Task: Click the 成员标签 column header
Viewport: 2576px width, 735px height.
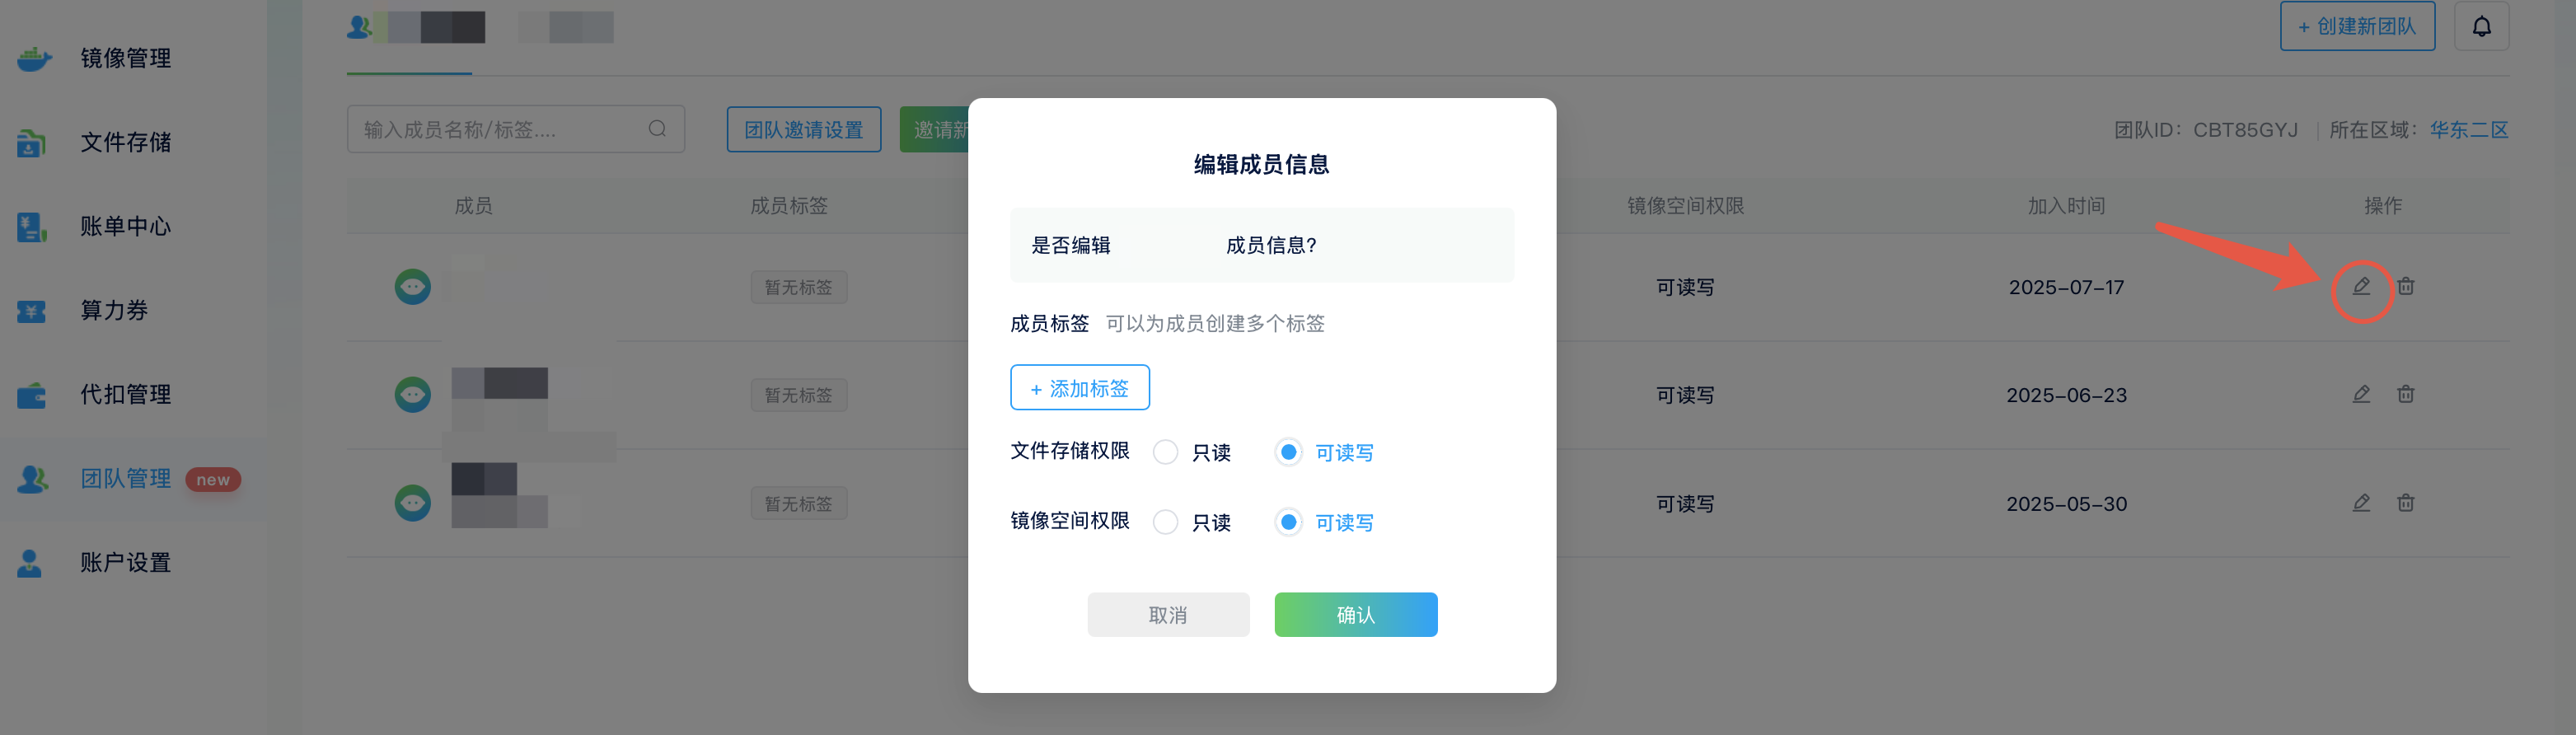Action: click(x=789, y=206)
